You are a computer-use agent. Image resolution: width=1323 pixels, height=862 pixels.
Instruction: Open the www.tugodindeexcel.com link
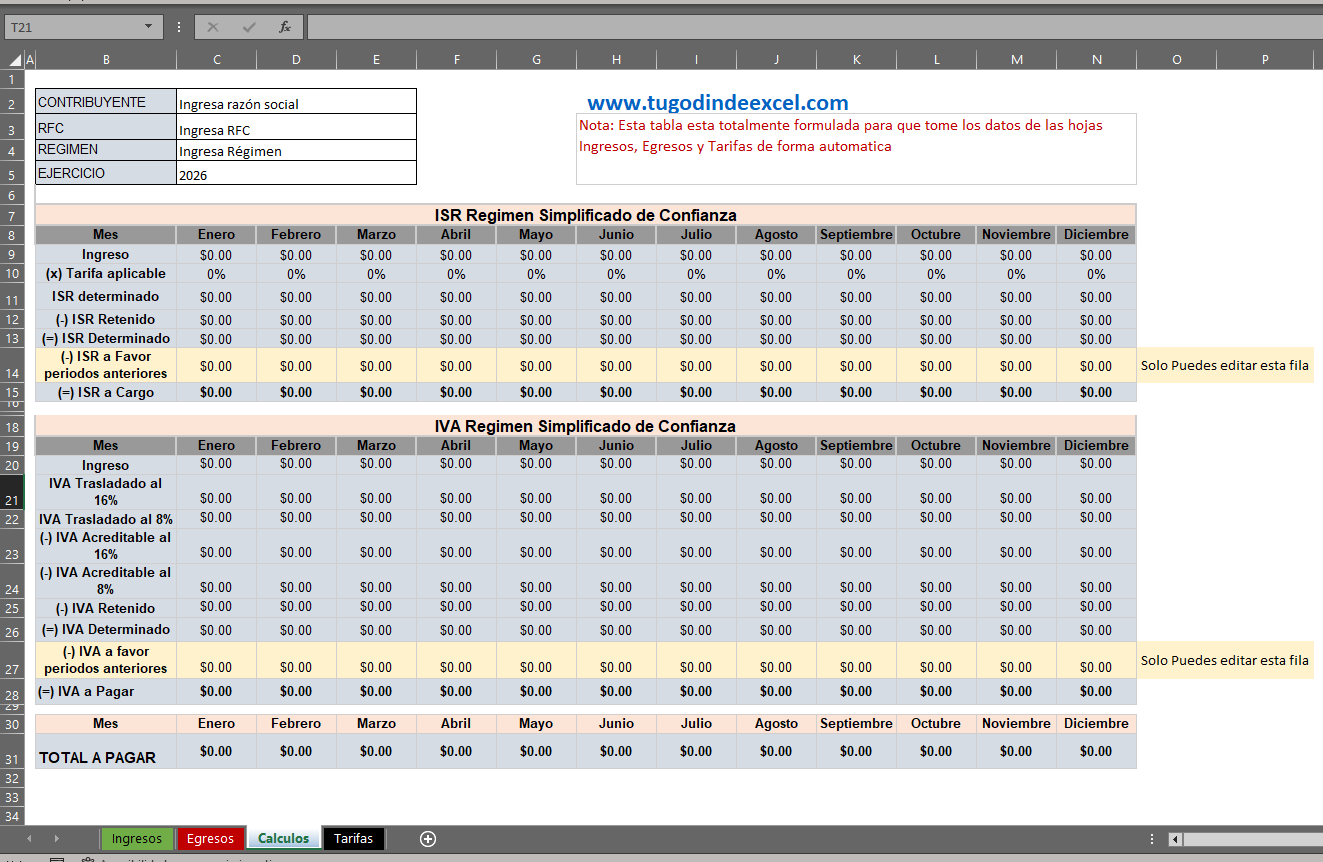(x=718, y=102)
